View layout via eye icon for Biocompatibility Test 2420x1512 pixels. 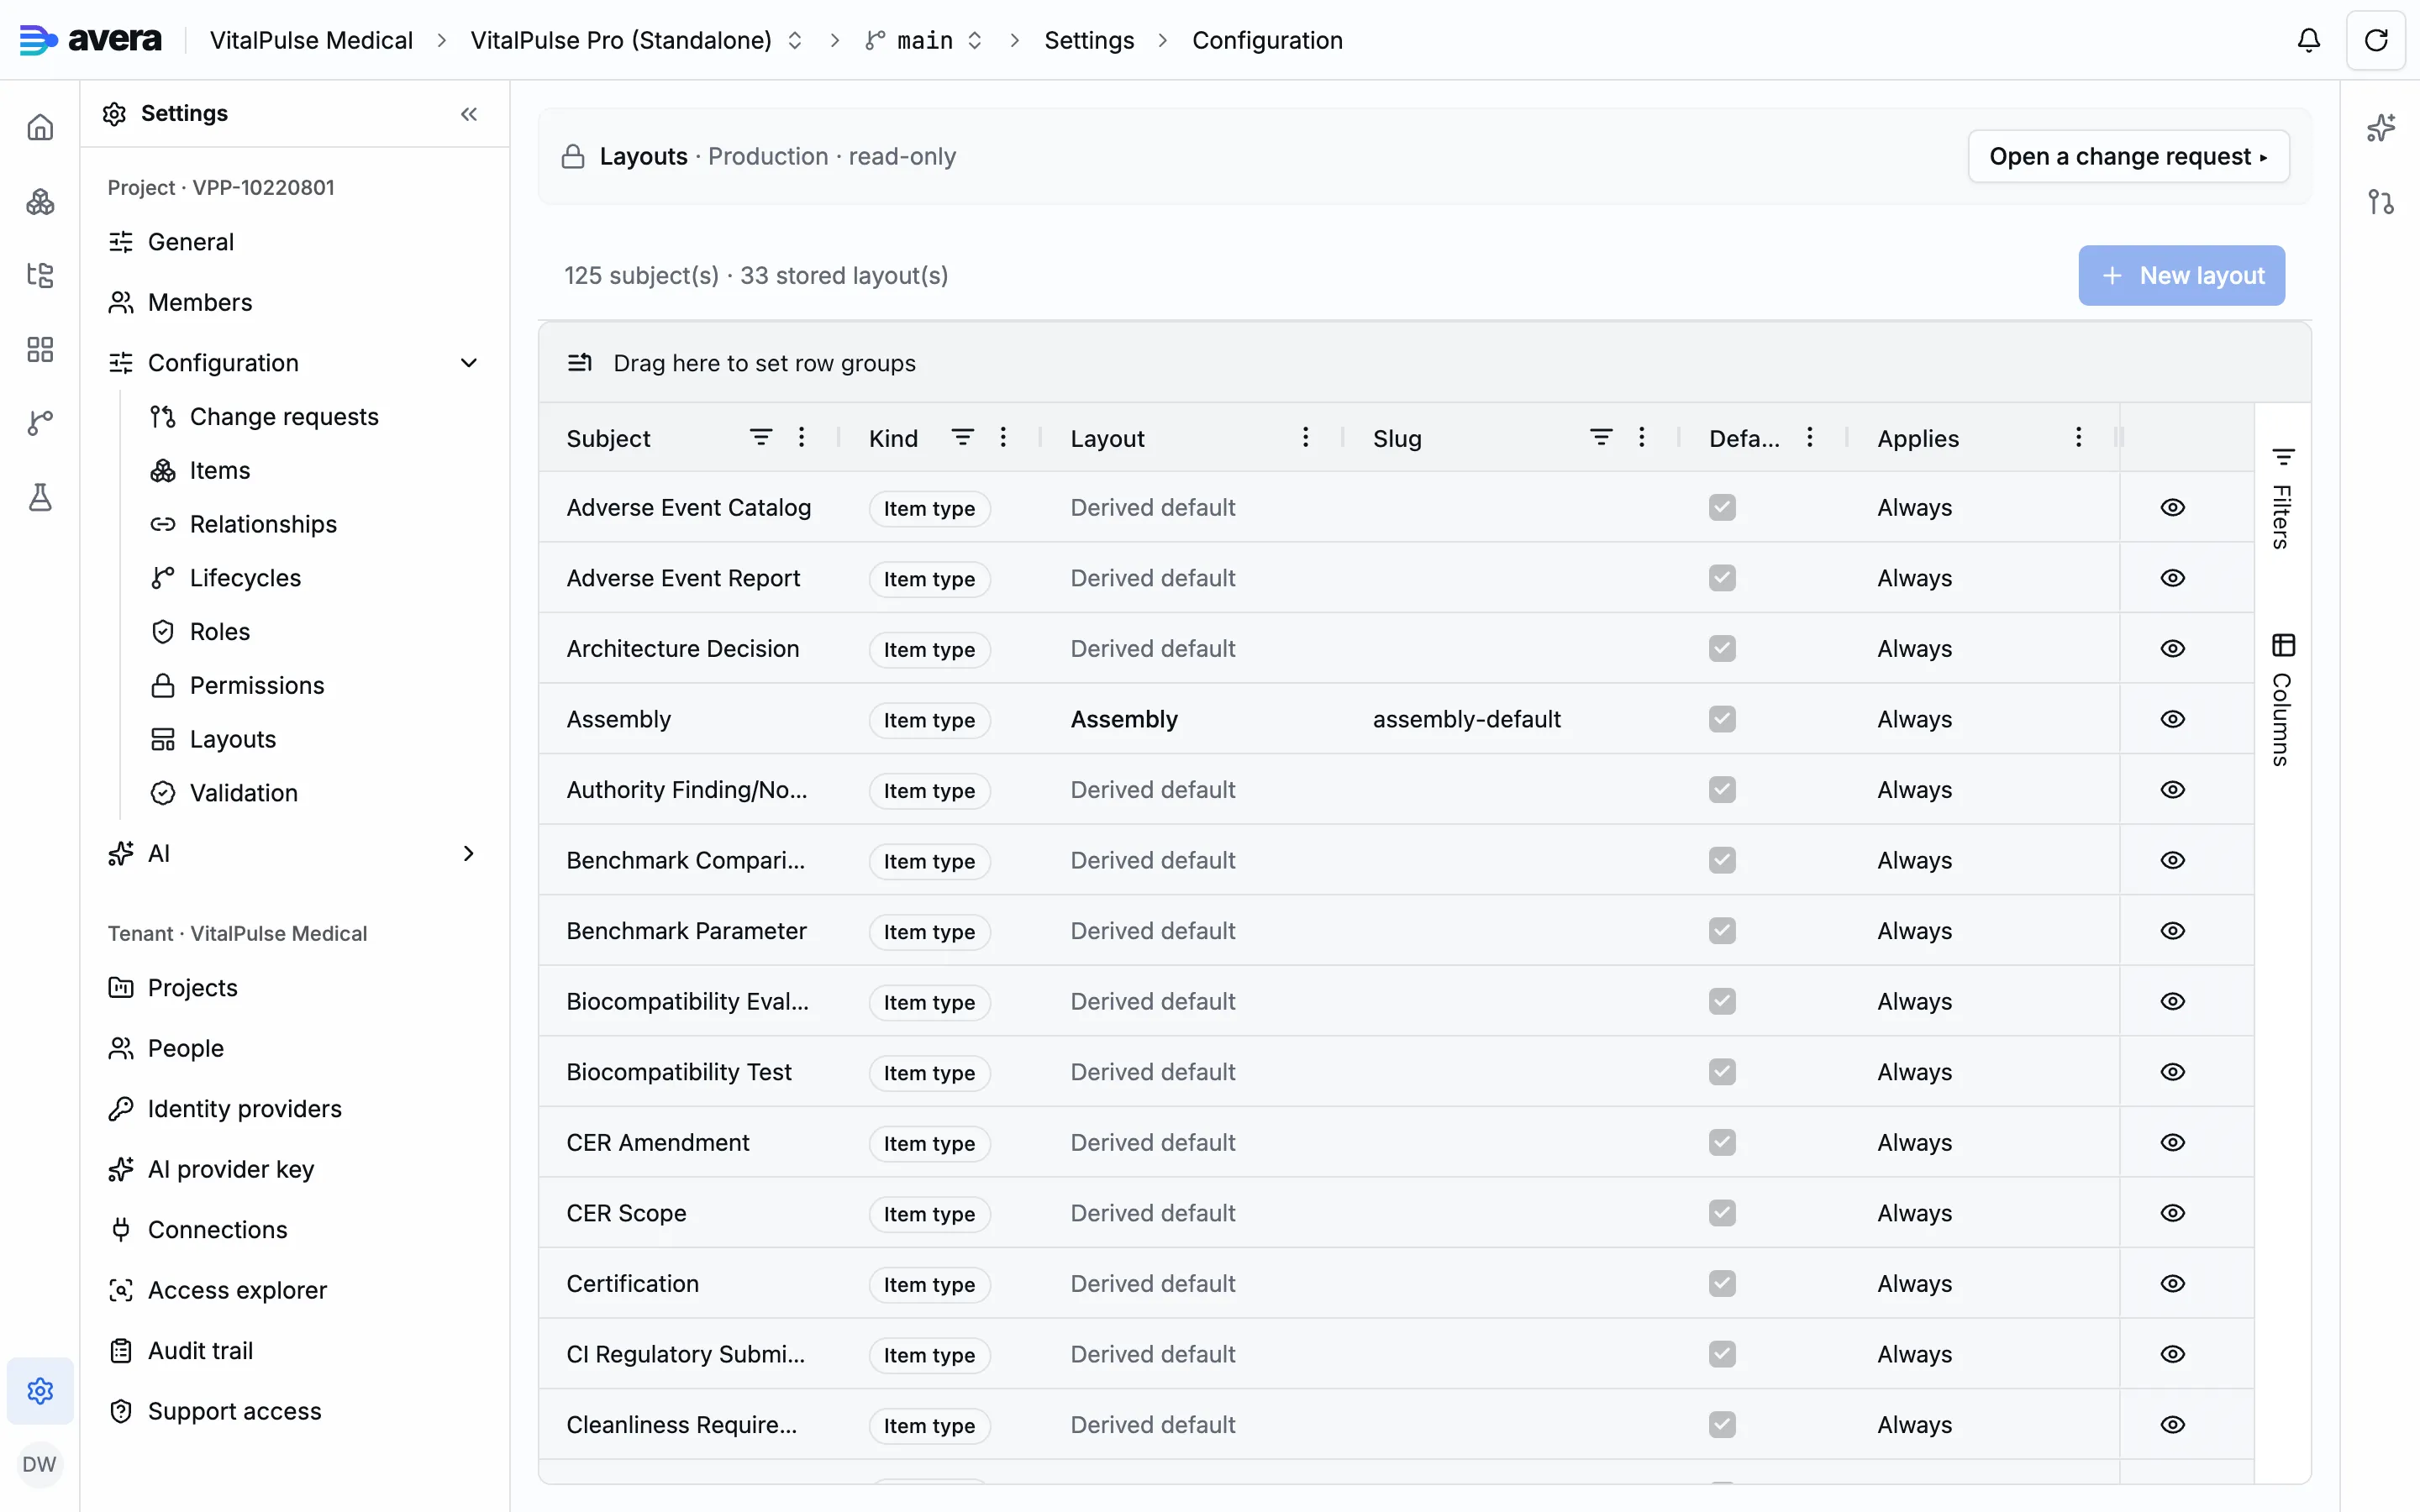point(2172,1072)
